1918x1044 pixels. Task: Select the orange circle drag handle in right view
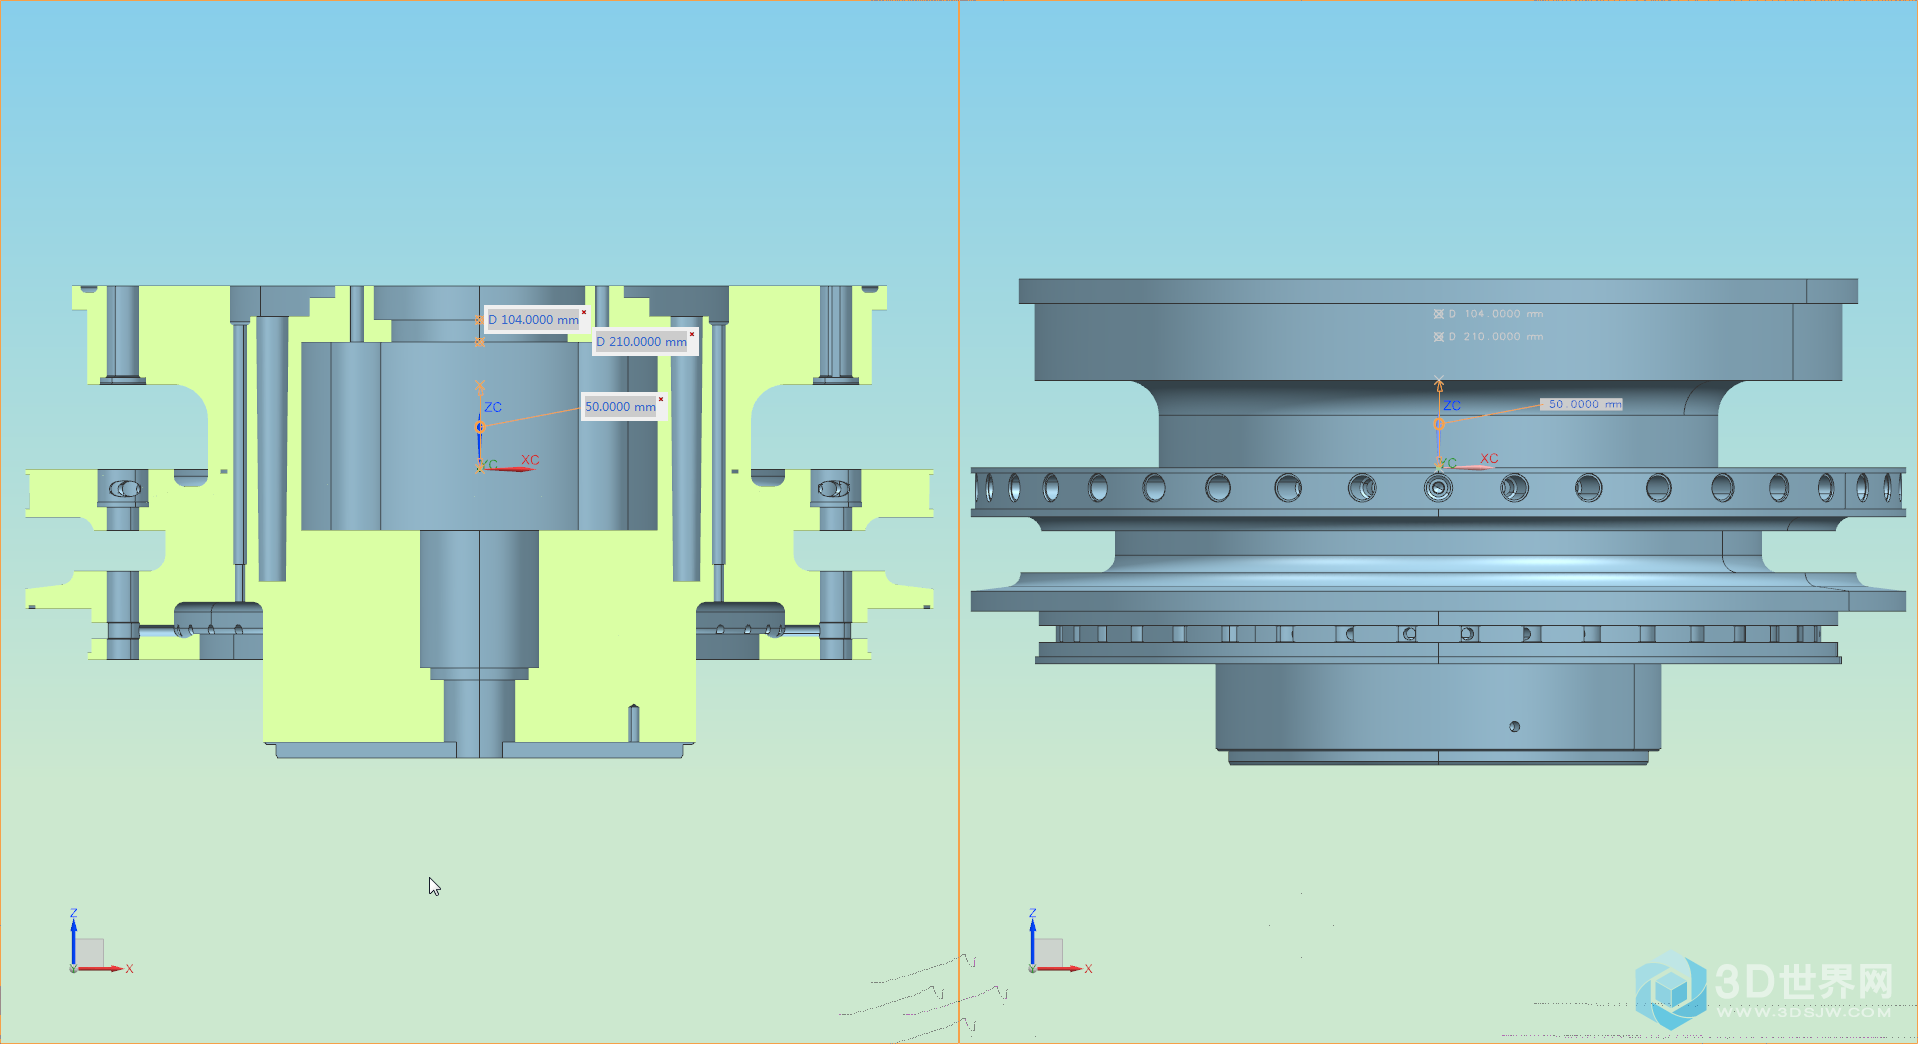click(x=1439, y=424)
